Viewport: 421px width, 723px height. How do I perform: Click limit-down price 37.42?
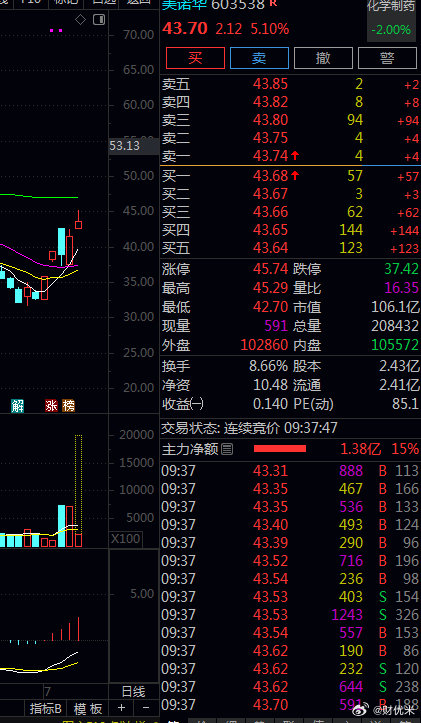coord(401,269)
